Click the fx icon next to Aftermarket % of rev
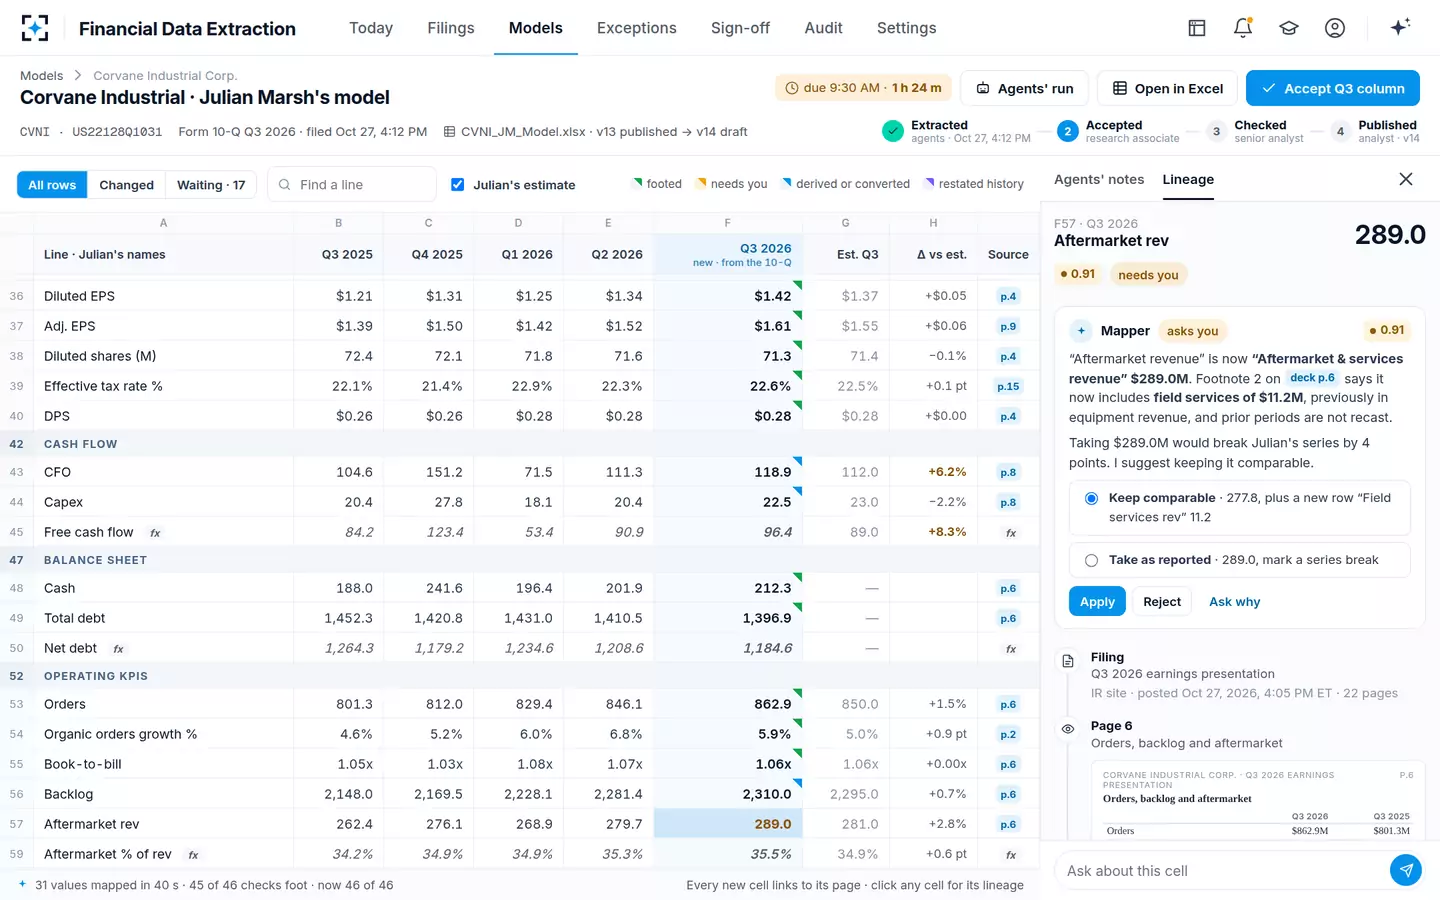This screenshot has width=1440, height=900. (x=194, y=855)
